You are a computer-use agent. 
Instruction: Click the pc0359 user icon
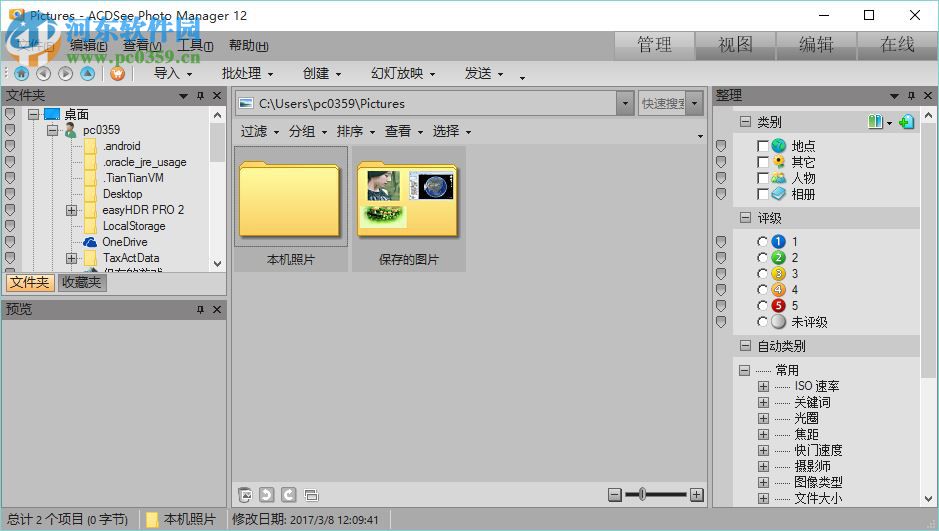click(71, 130)
